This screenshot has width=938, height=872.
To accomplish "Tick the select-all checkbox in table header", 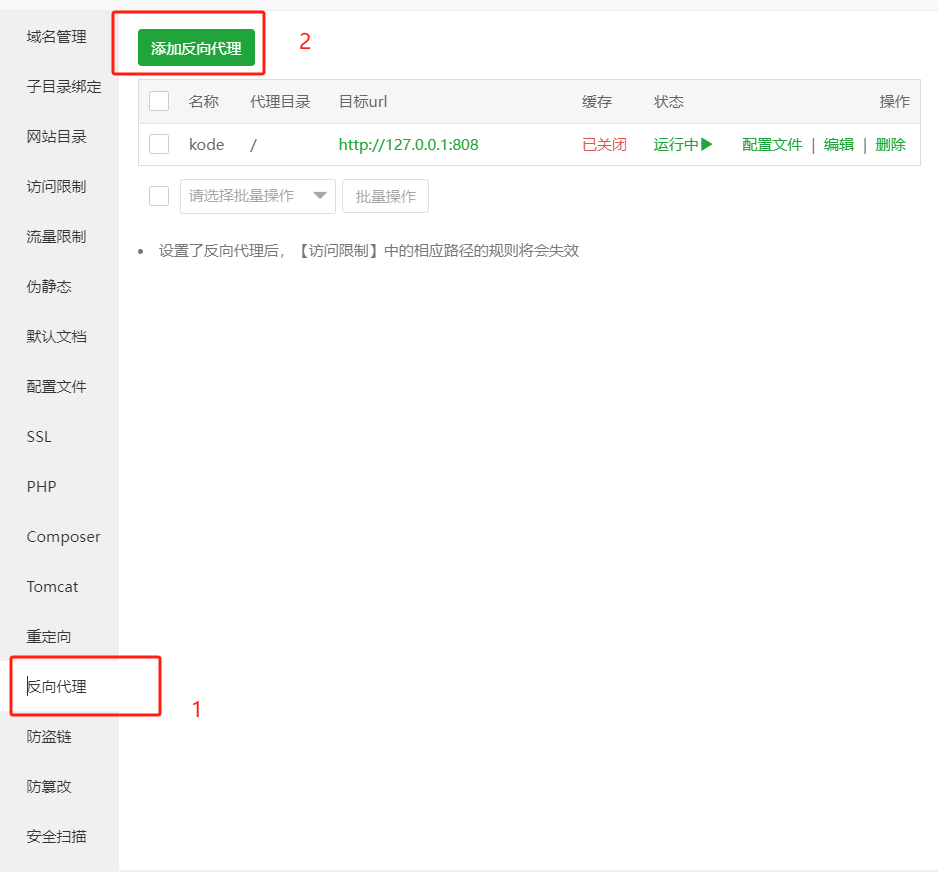I will click(159, 101).
